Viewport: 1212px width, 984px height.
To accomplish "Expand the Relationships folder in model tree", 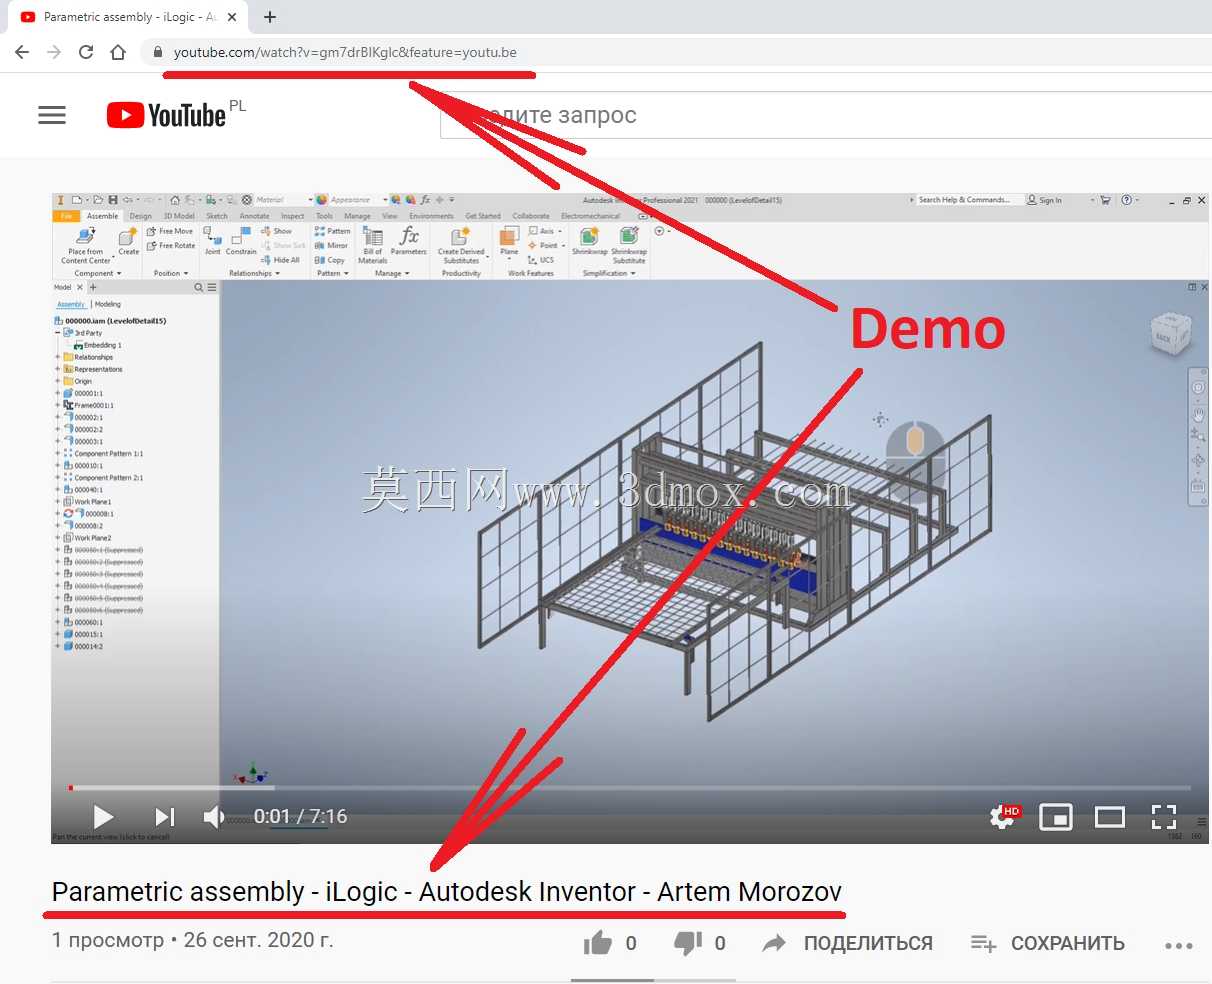I will [x=57, y=357].
